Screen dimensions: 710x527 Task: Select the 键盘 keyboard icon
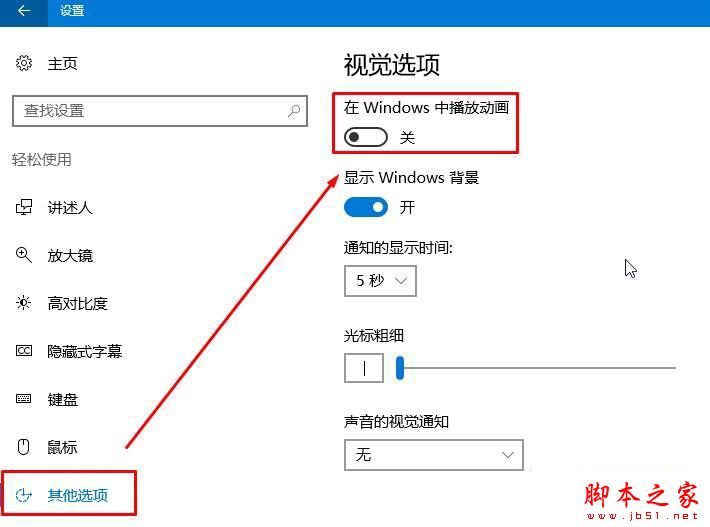pyautogui.click(x=24, y=399)
